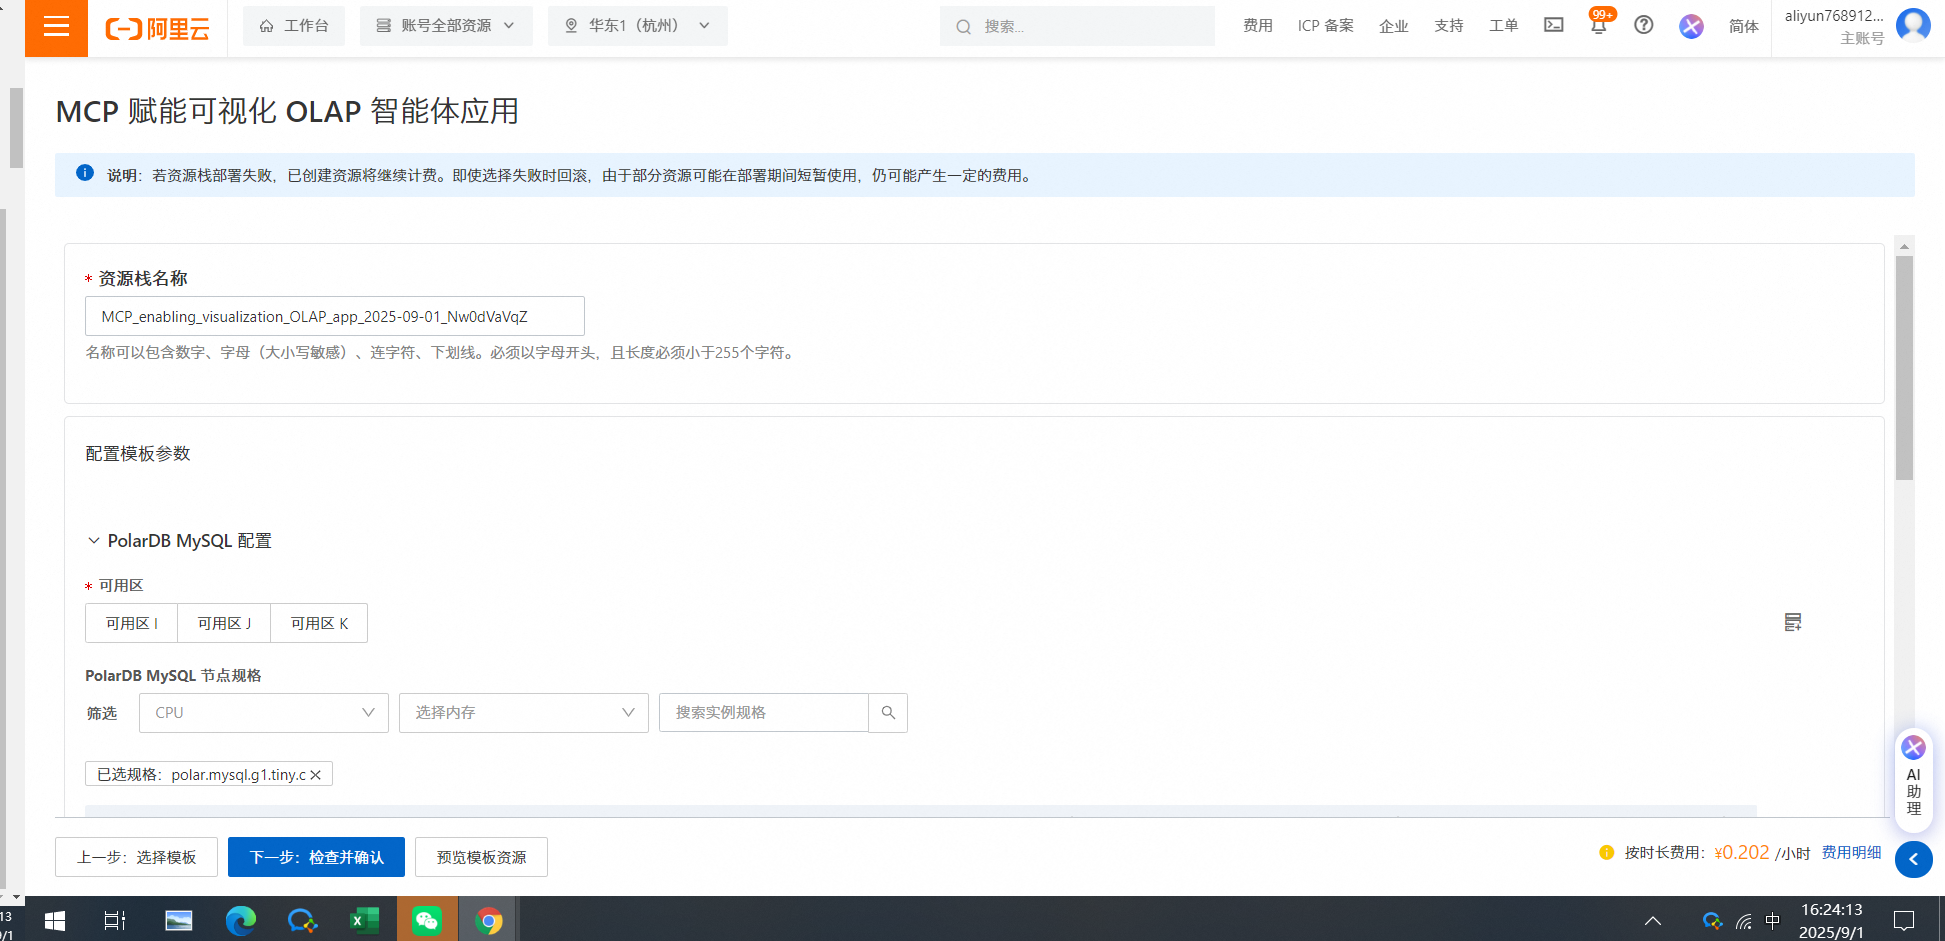Open the Cloud Shell terminal icon
This screenshot has width=1945, height=941.
point(1553,25)
